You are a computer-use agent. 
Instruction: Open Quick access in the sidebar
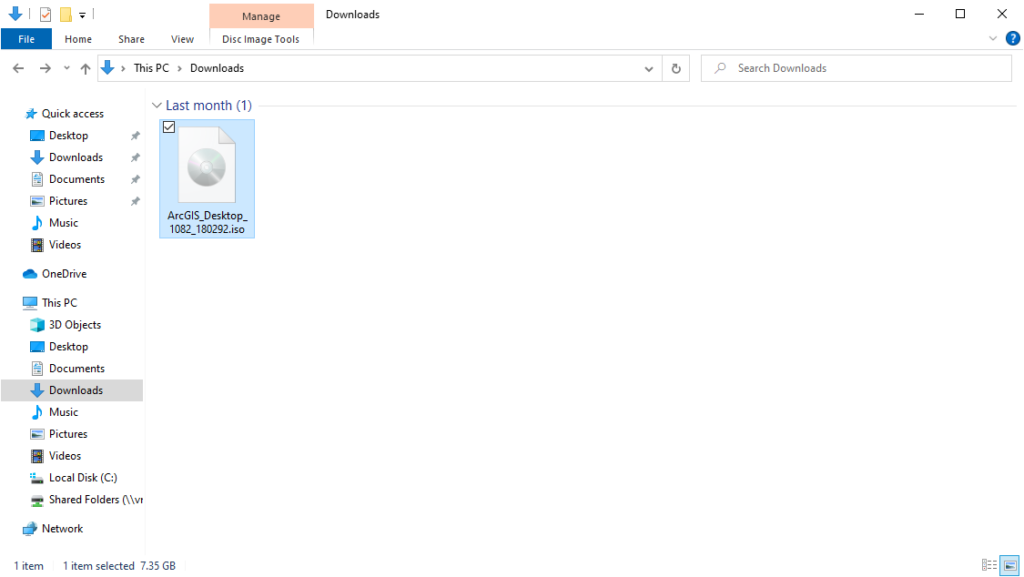click(72, 114)
